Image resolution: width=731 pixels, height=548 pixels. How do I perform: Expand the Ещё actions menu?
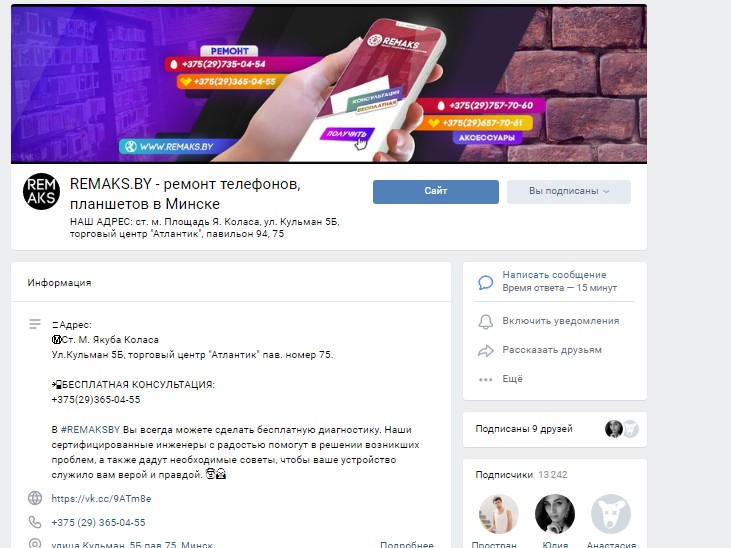pos(512,379)
